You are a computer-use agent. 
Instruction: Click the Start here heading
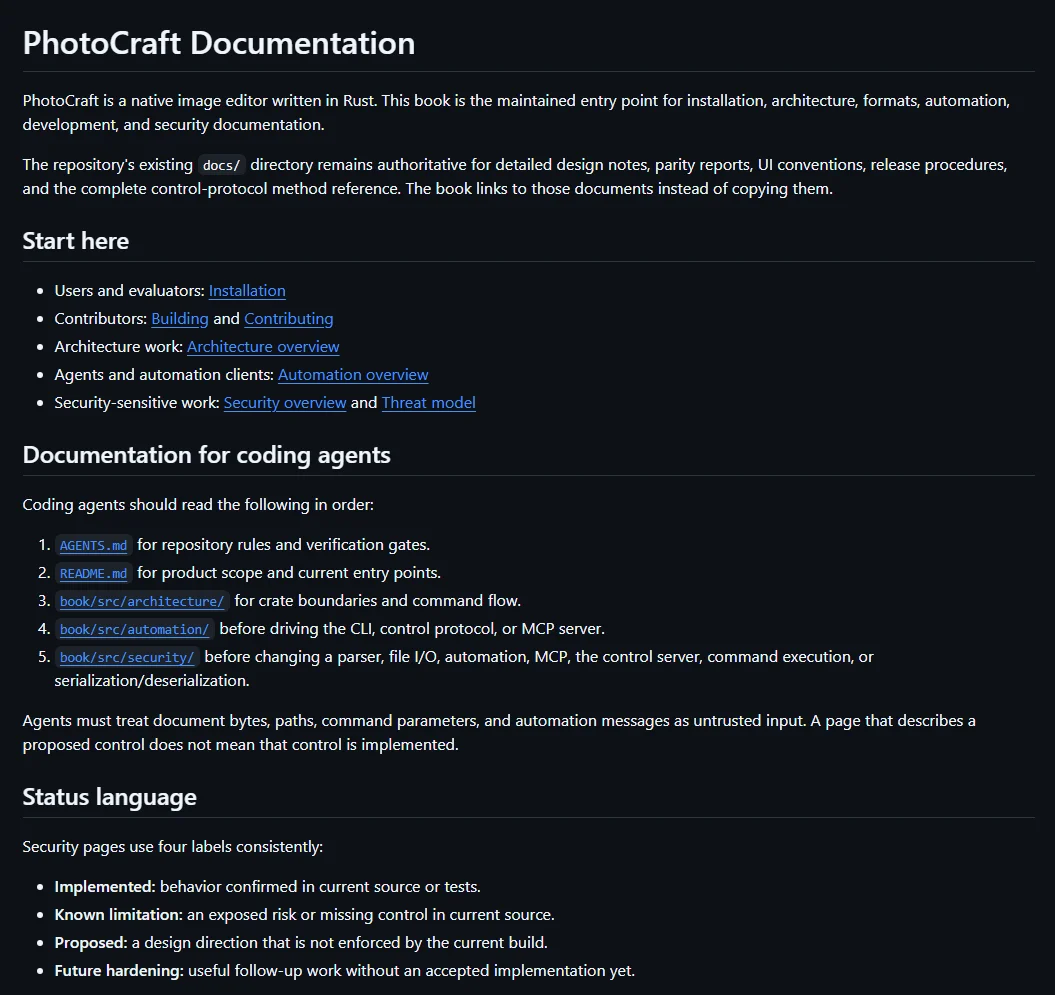point(75,241)
